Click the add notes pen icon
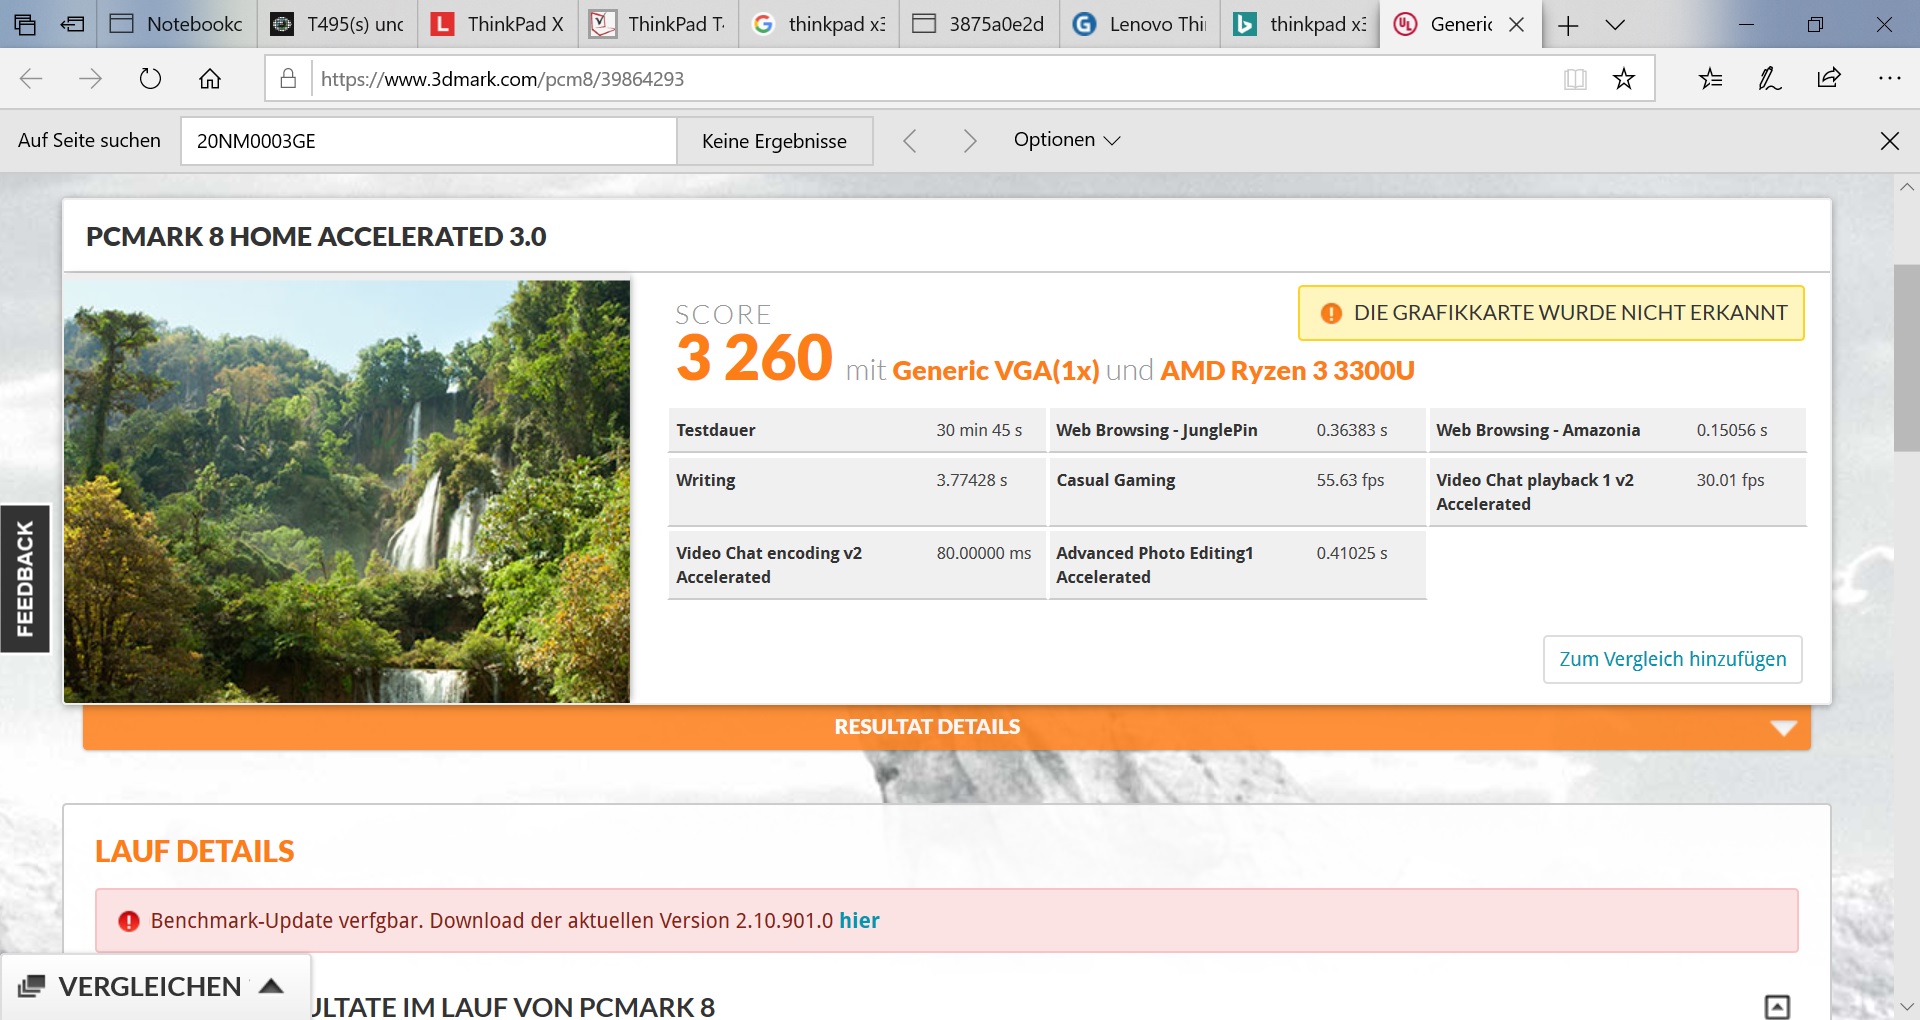Image resolution: width=1920 pixels, height=1020 pixels. pos(1769,79)
